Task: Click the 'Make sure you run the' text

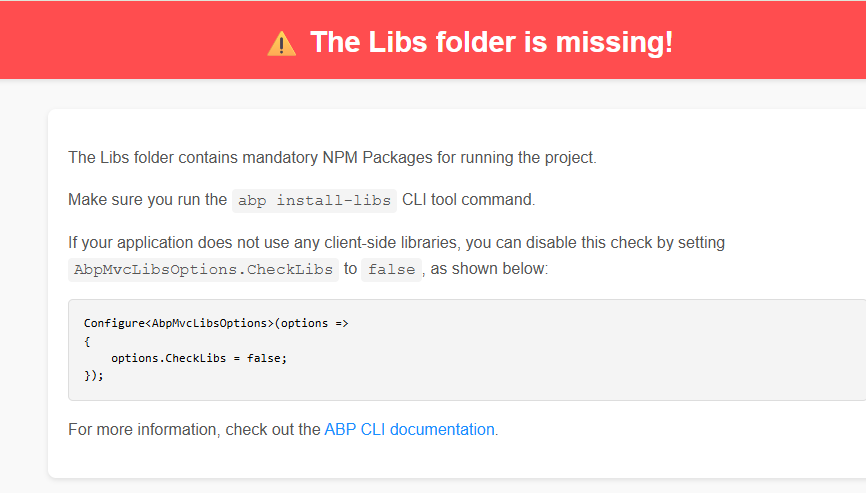Action: tap(147, 199)
